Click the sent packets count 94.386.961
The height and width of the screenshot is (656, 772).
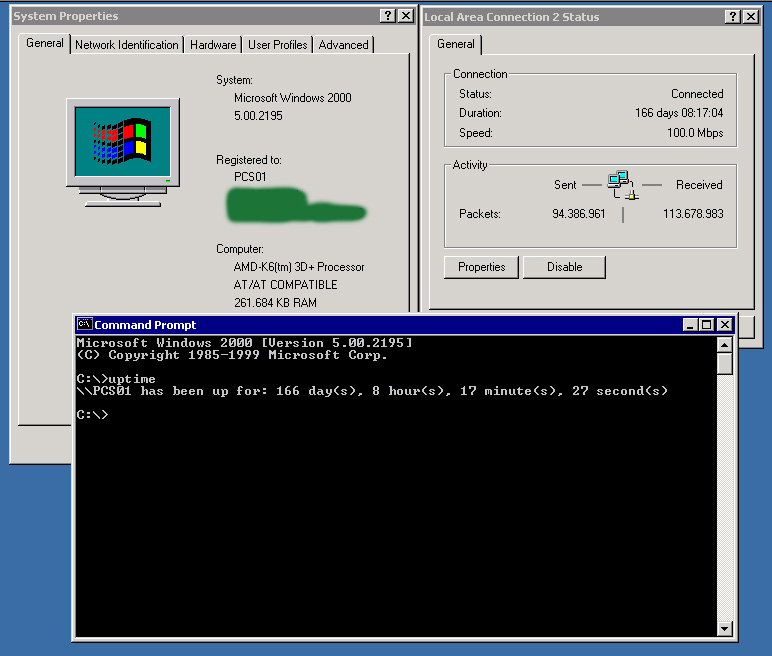point(579,214)
